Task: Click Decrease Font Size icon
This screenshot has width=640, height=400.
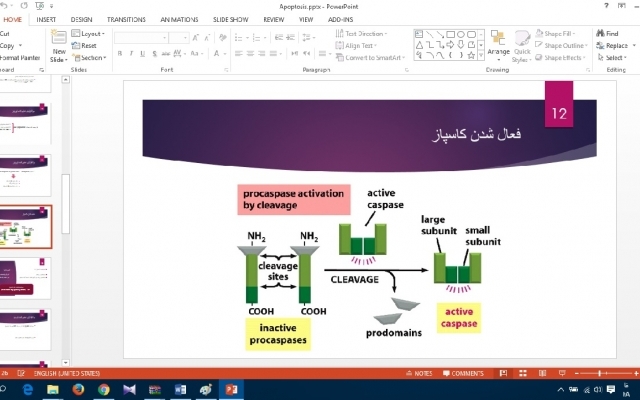Action: (x=207, y=38)
